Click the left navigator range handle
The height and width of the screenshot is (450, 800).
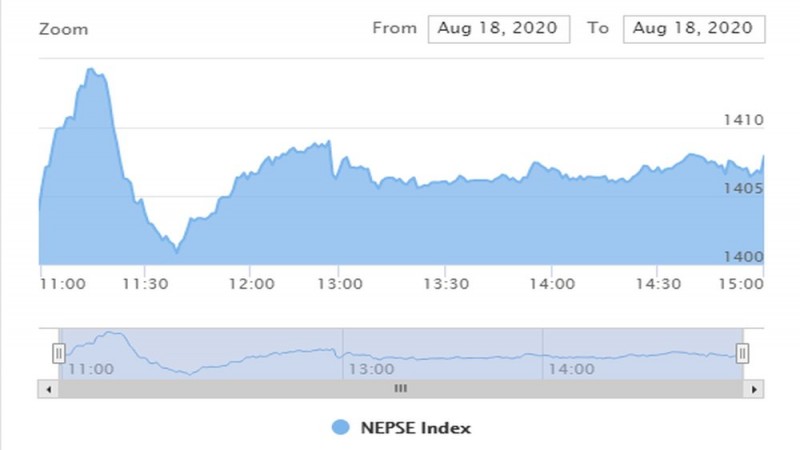pos(59,352)
